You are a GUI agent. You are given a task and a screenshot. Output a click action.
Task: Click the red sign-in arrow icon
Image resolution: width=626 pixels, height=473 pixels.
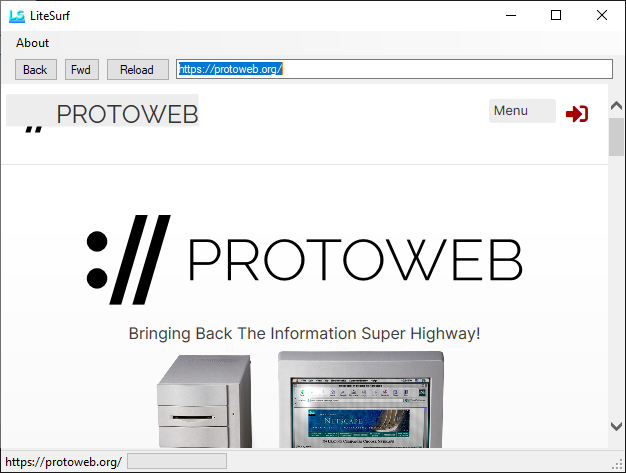(577, 114)
